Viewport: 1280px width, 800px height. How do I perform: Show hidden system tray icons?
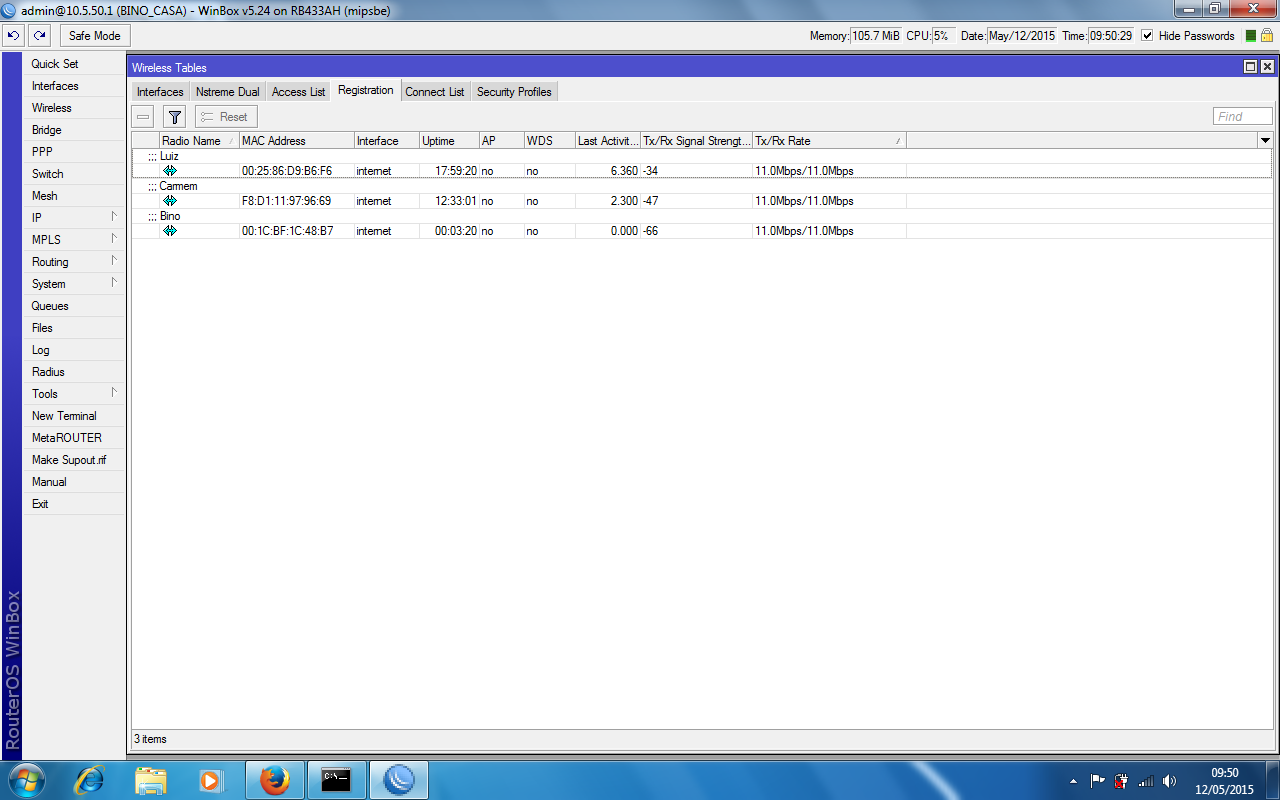point(1073,781)
